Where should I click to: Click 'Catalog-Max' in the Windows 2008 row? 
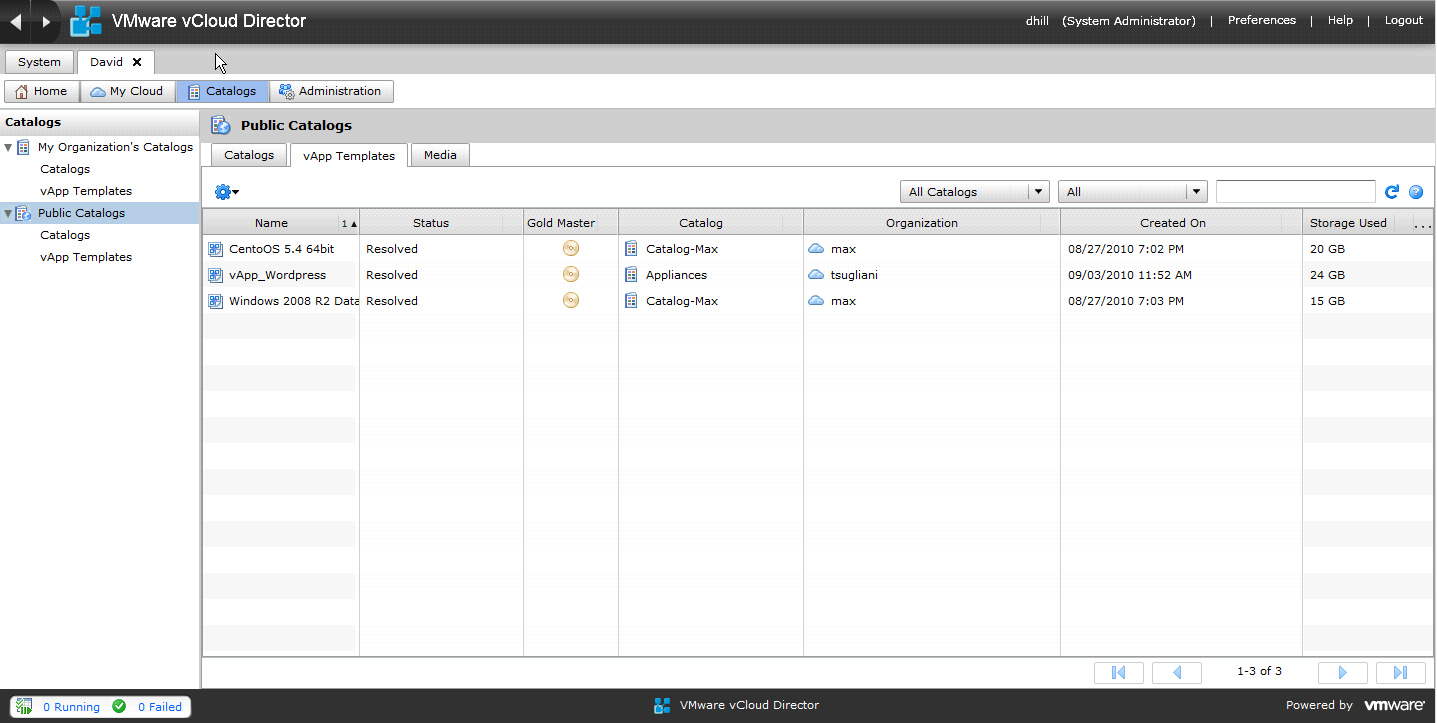[x=682, y=301]
